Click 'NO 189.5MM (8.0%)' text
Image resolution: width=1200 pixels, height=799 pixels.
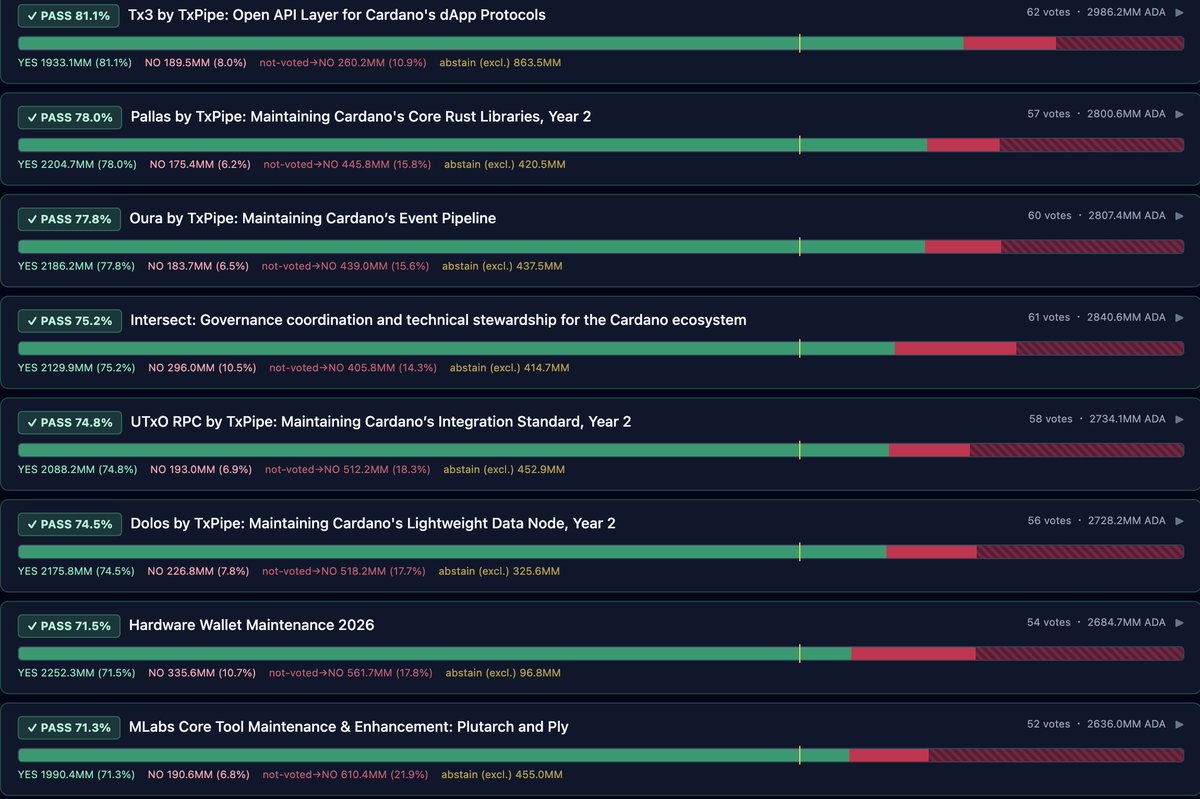[195, 63]
